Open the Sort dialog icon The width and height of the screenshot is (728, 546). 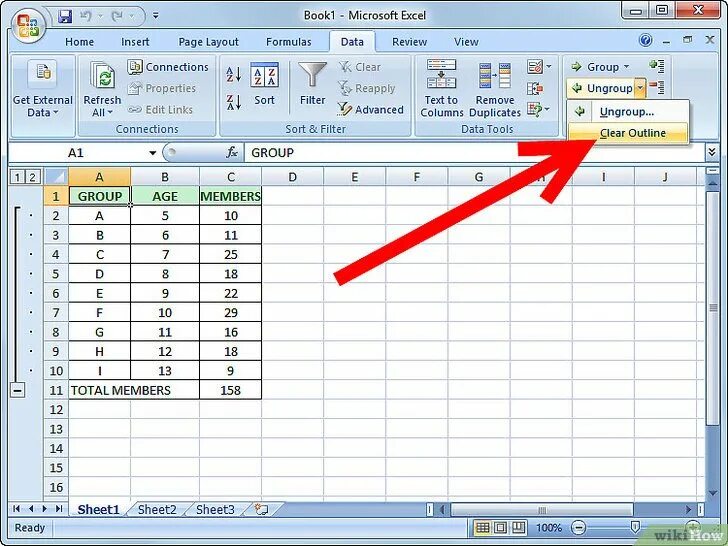[264, 75]
